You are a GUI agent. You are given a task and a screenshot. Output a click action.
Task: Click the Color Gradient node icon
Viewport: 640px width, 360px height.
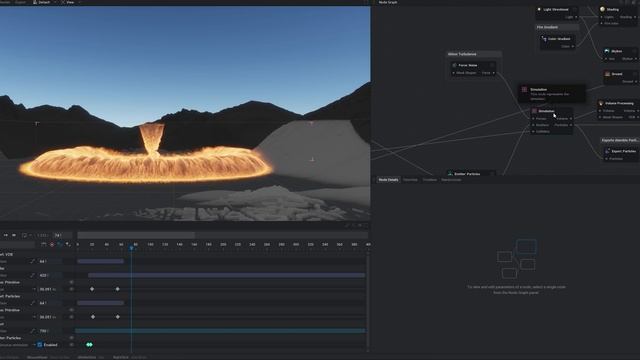[x=544, y=39]
